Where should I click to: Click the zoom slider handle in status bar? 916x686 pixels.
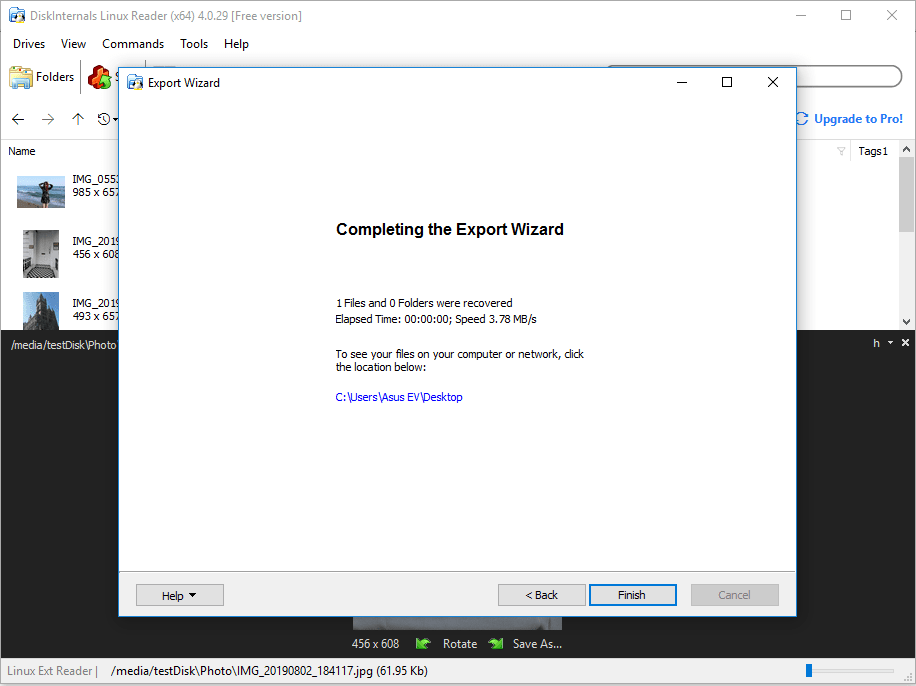pyautogui.click(x=809, y=670)
